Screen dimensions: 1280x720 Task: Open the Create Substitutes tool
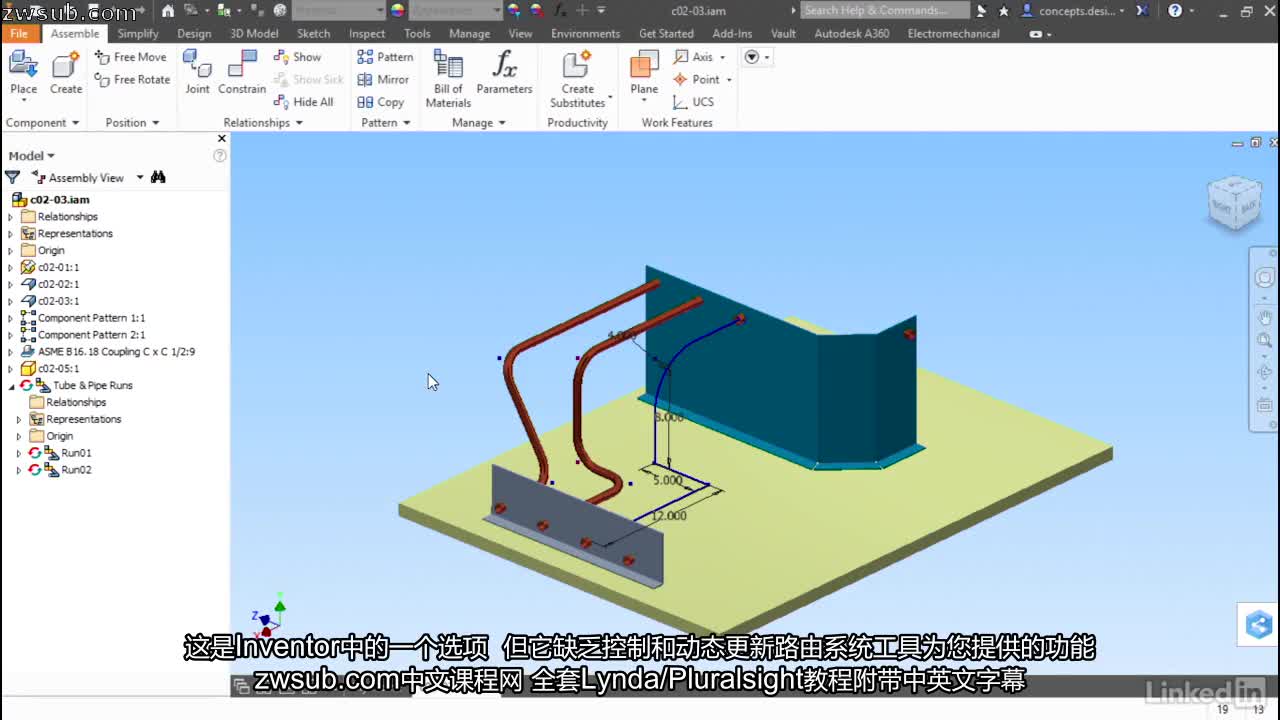[x=578, y=75]
